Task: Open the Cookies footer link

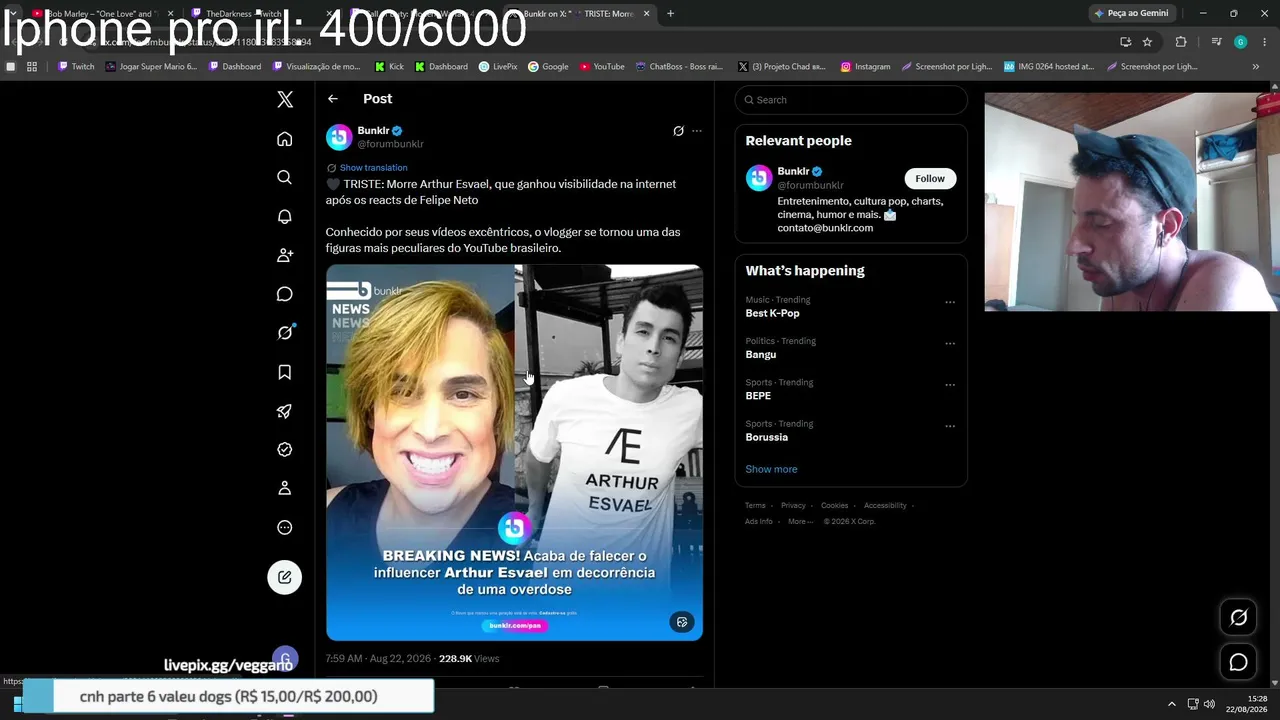Action: (834, 506)
